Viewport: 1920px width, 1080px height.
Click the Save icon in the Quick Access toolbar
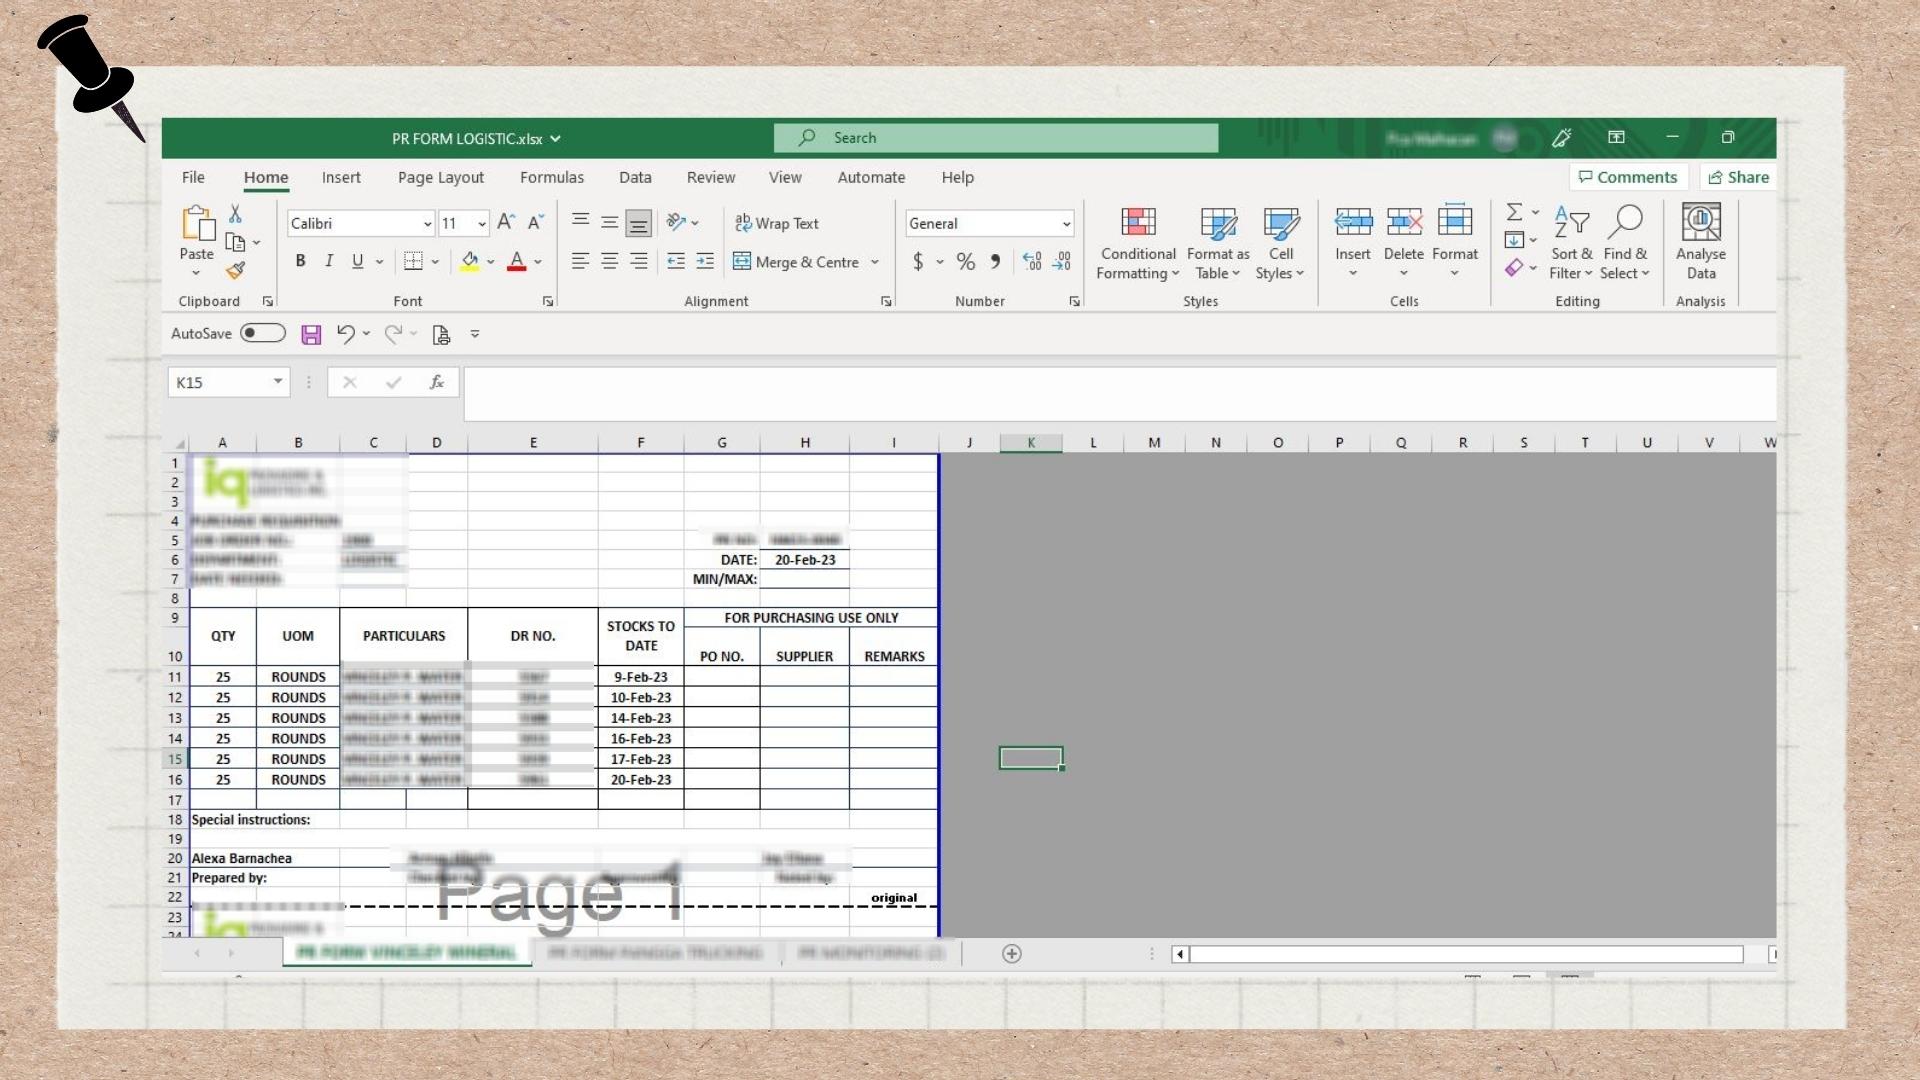[x=311, y=334]
